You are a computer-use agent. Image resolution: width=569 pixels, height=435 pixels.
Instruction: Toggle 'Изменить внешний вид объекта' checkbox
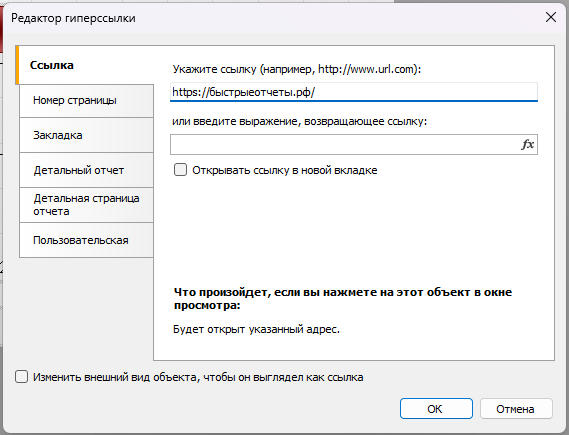click(21, 377)
